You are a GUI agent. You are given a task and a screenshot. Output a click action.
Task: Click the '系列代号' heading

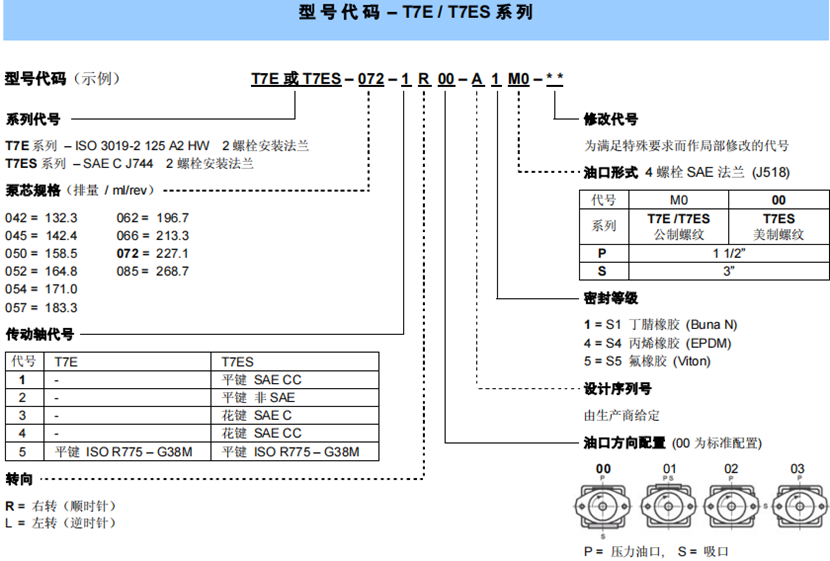(x=33, y=119)
